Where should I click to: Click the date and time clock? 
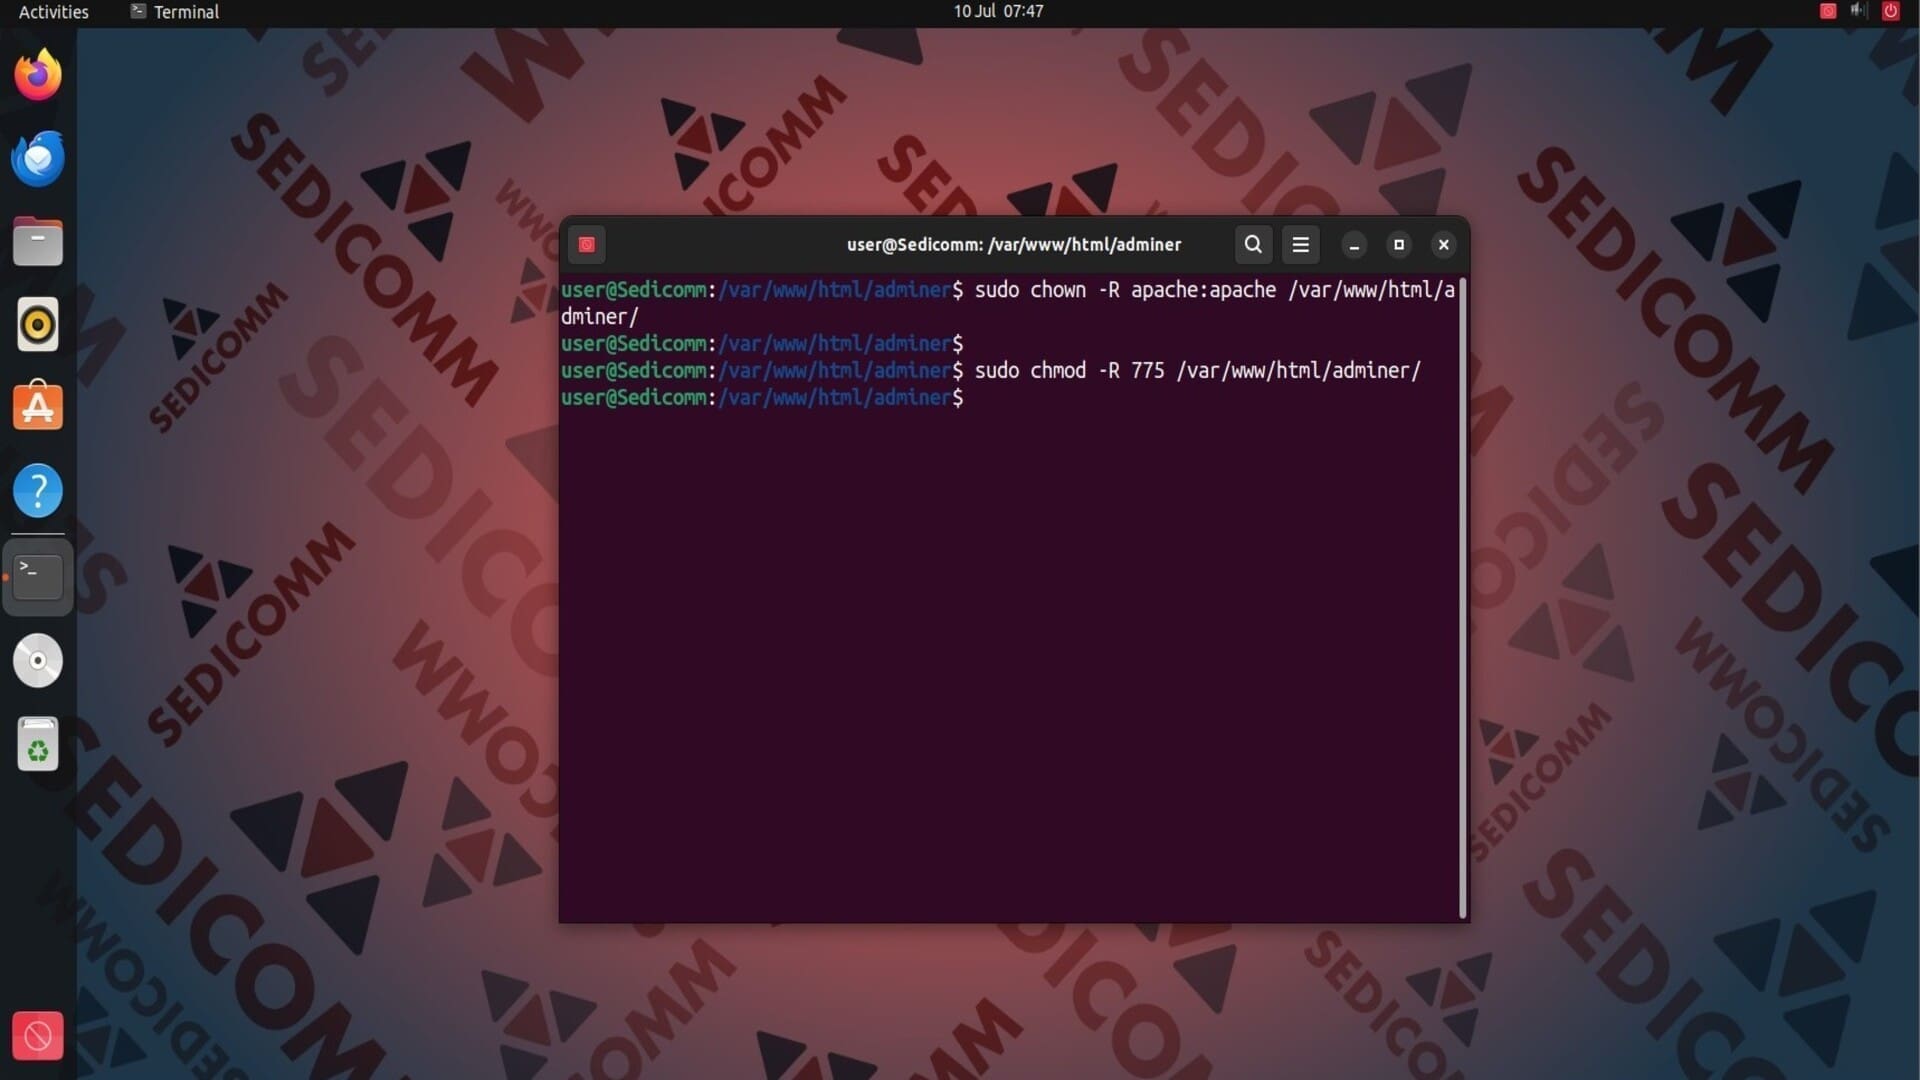(x=997, y=12)
